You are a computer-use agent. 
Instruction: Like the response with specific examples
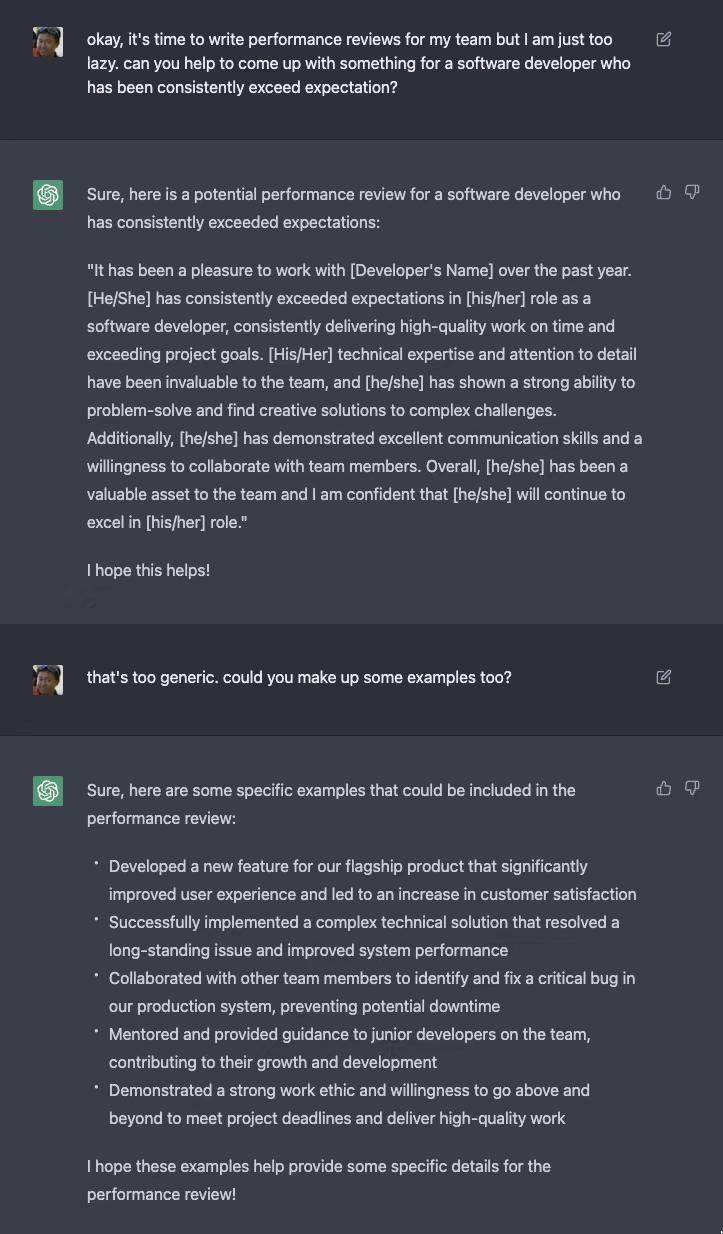tap(664, 788)
